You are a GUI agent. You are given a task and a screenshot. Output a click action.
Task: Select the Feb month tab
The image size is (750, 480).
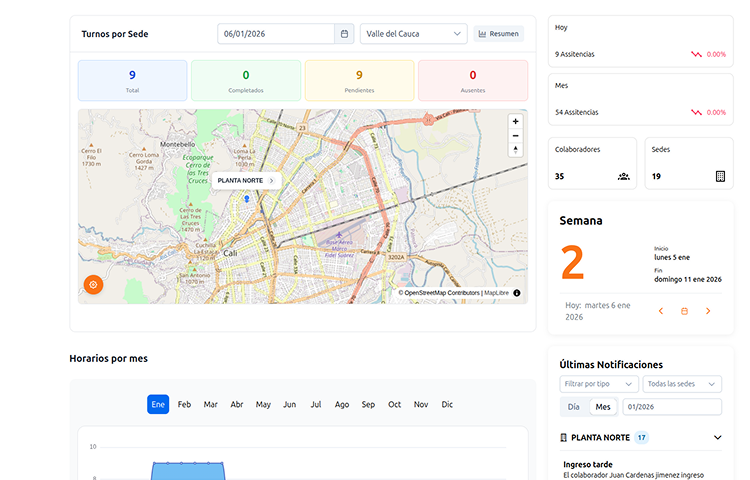click(184, 404)
